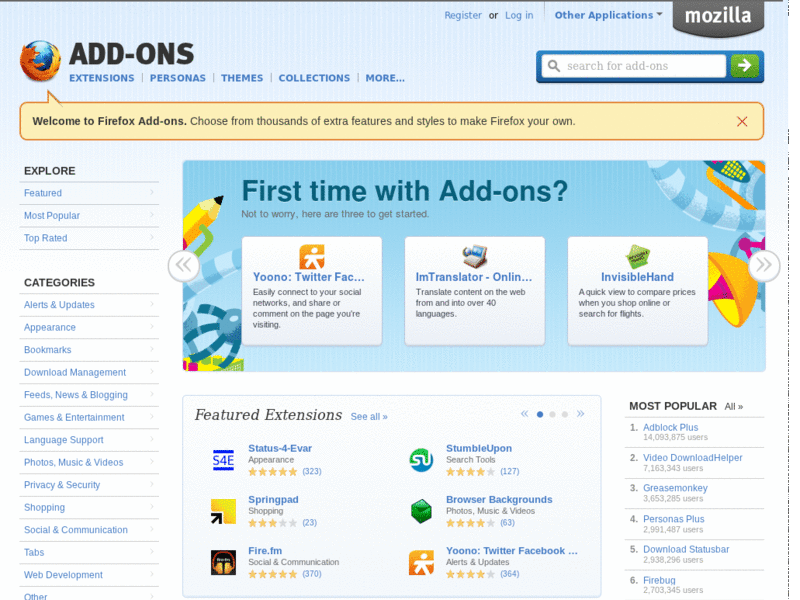Open the Extensions nav item

click(x=102, y=78)
